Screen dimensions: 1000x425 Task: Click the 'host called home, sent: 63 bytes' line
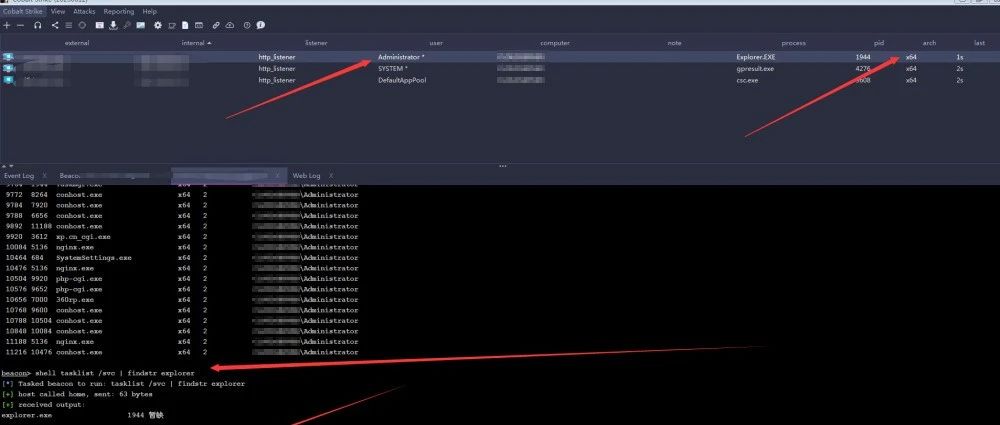pyautogui.click(x=77, y=394)
